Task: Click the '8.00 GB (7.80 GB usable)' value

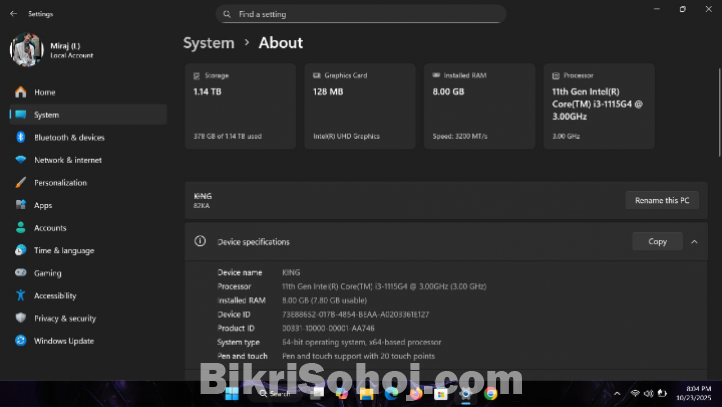Action: pos(325,300)
